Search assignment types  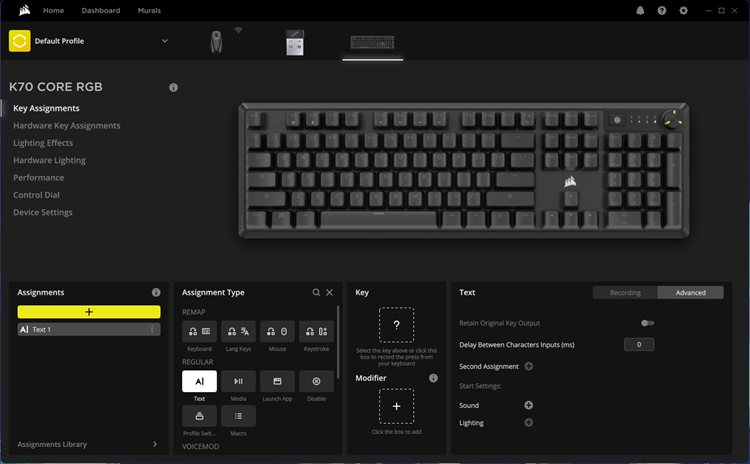click(x=316, y=292)
